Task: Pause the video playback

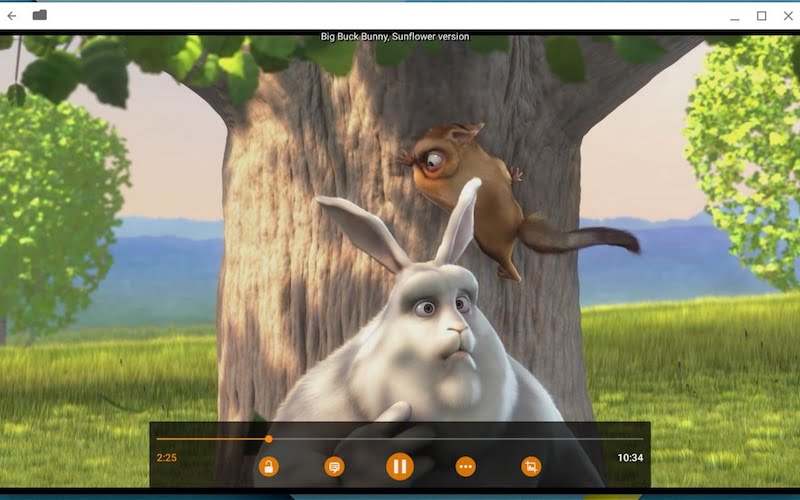Action: tap(399, 466)
